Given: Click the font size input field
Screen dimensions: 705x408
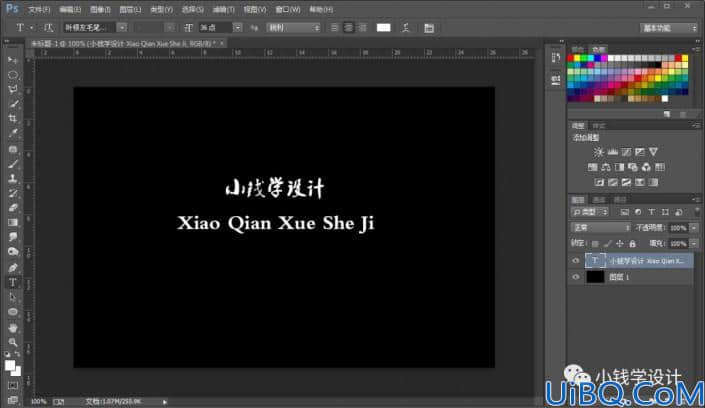Looking at the screenshot, I should coord(215,28).
